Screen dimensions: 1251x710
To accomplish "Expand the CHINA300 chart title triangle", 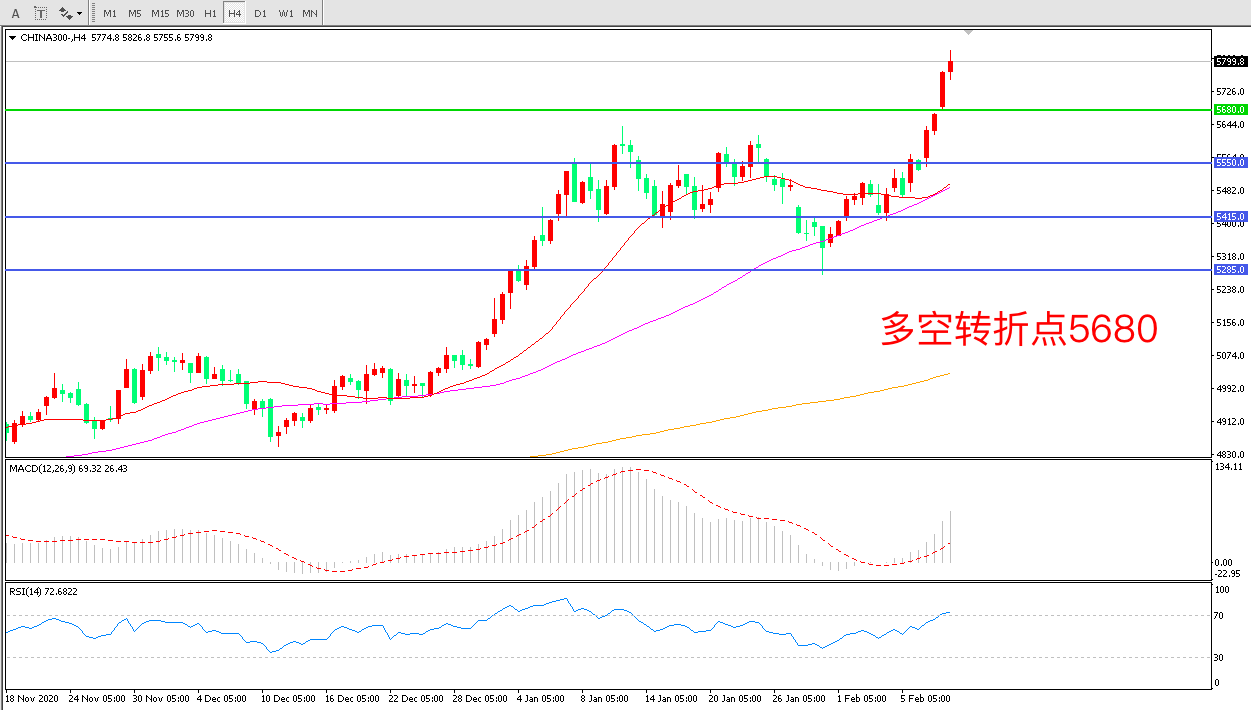I will click(x=12, y=38).
